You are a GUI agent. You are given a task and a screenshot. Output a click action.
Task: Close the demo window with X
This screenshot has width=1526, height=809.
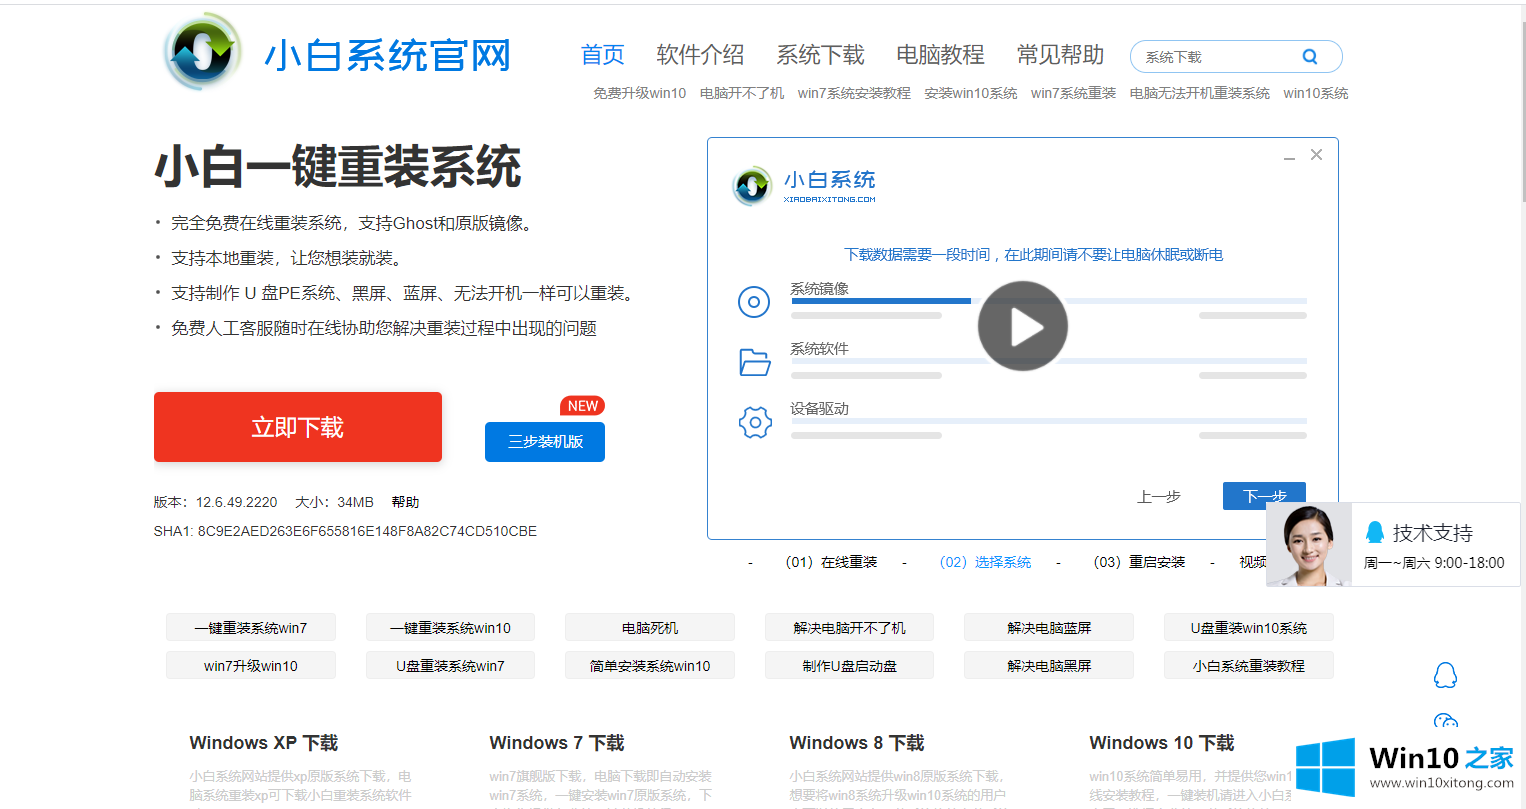1316,155
